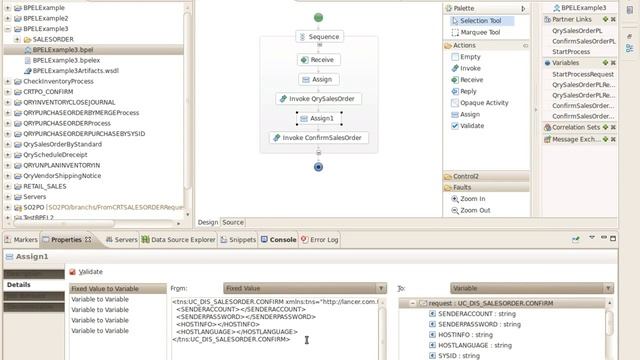The width and height of the screenshot is (640, 360).
Task: Pick the Receive action in palette
Action: point(467,80)
